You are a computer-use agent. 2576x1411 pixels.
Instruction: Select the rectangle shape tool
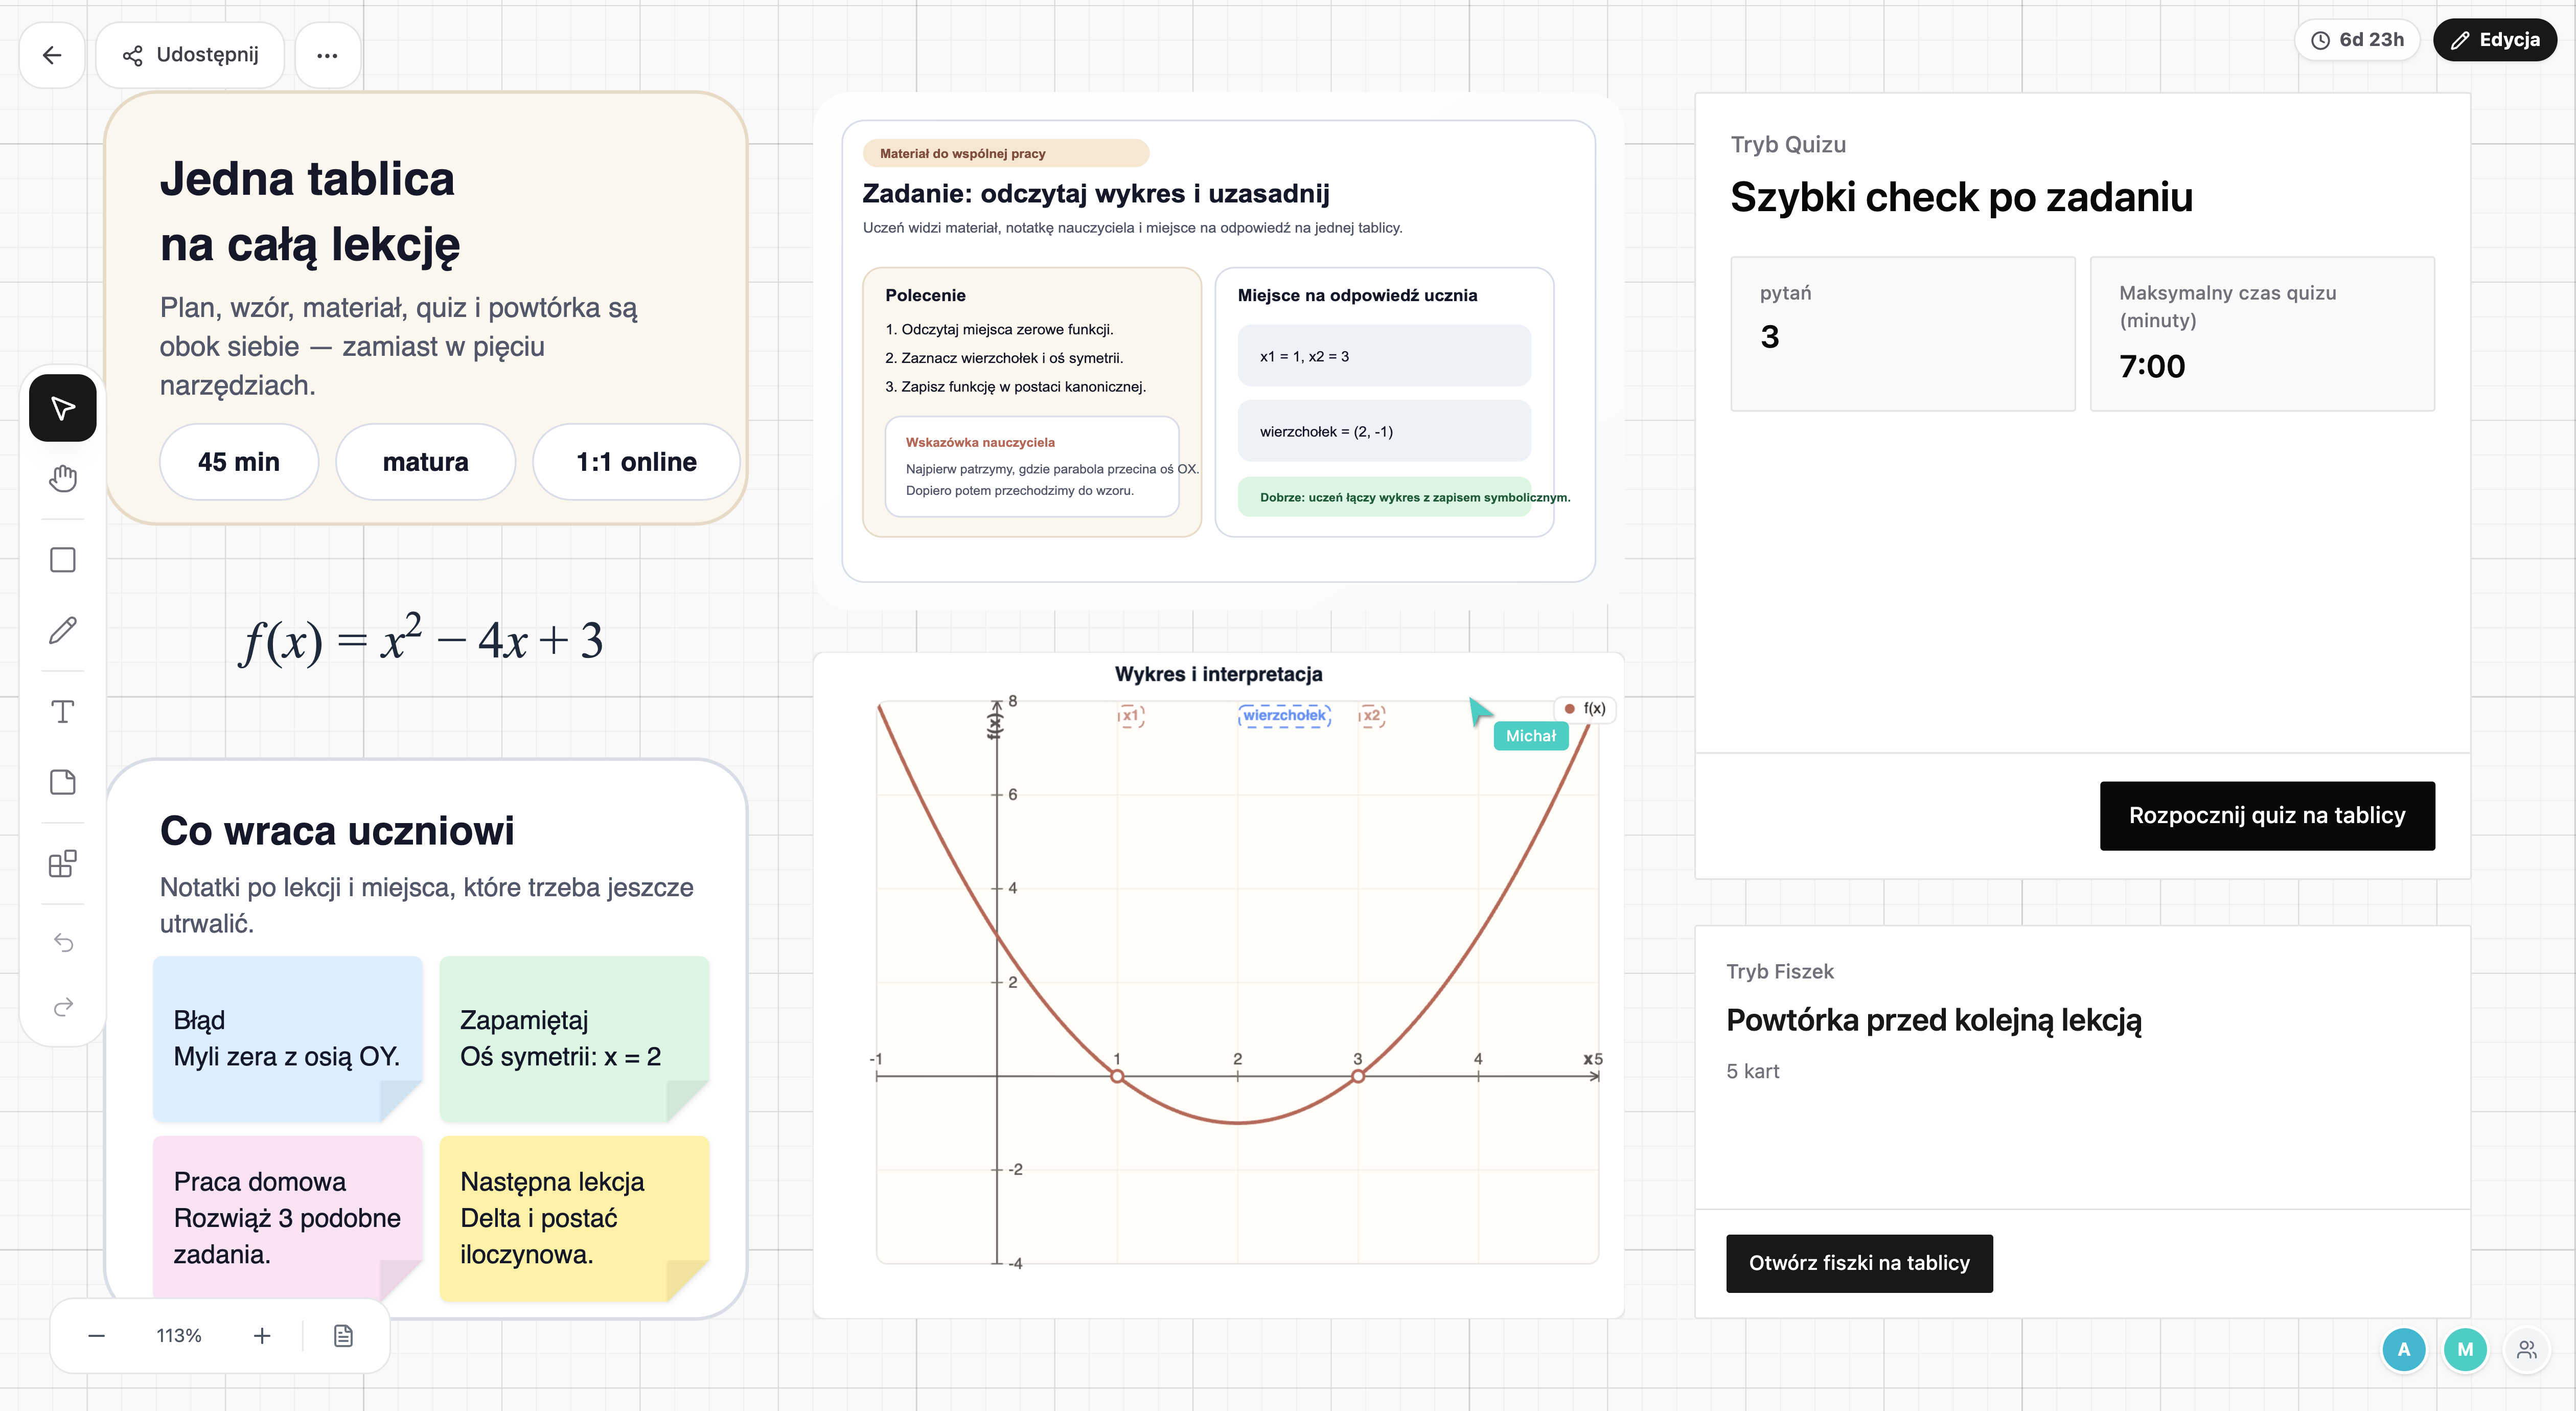[63, 560]
